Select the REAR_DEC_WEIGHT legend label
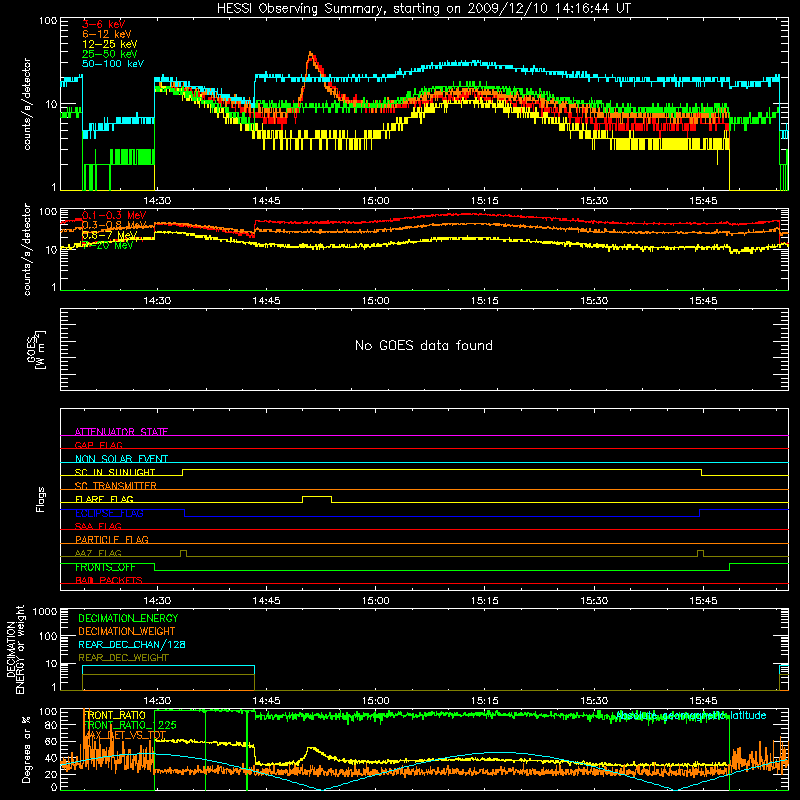800x800 pixels. 123,658
